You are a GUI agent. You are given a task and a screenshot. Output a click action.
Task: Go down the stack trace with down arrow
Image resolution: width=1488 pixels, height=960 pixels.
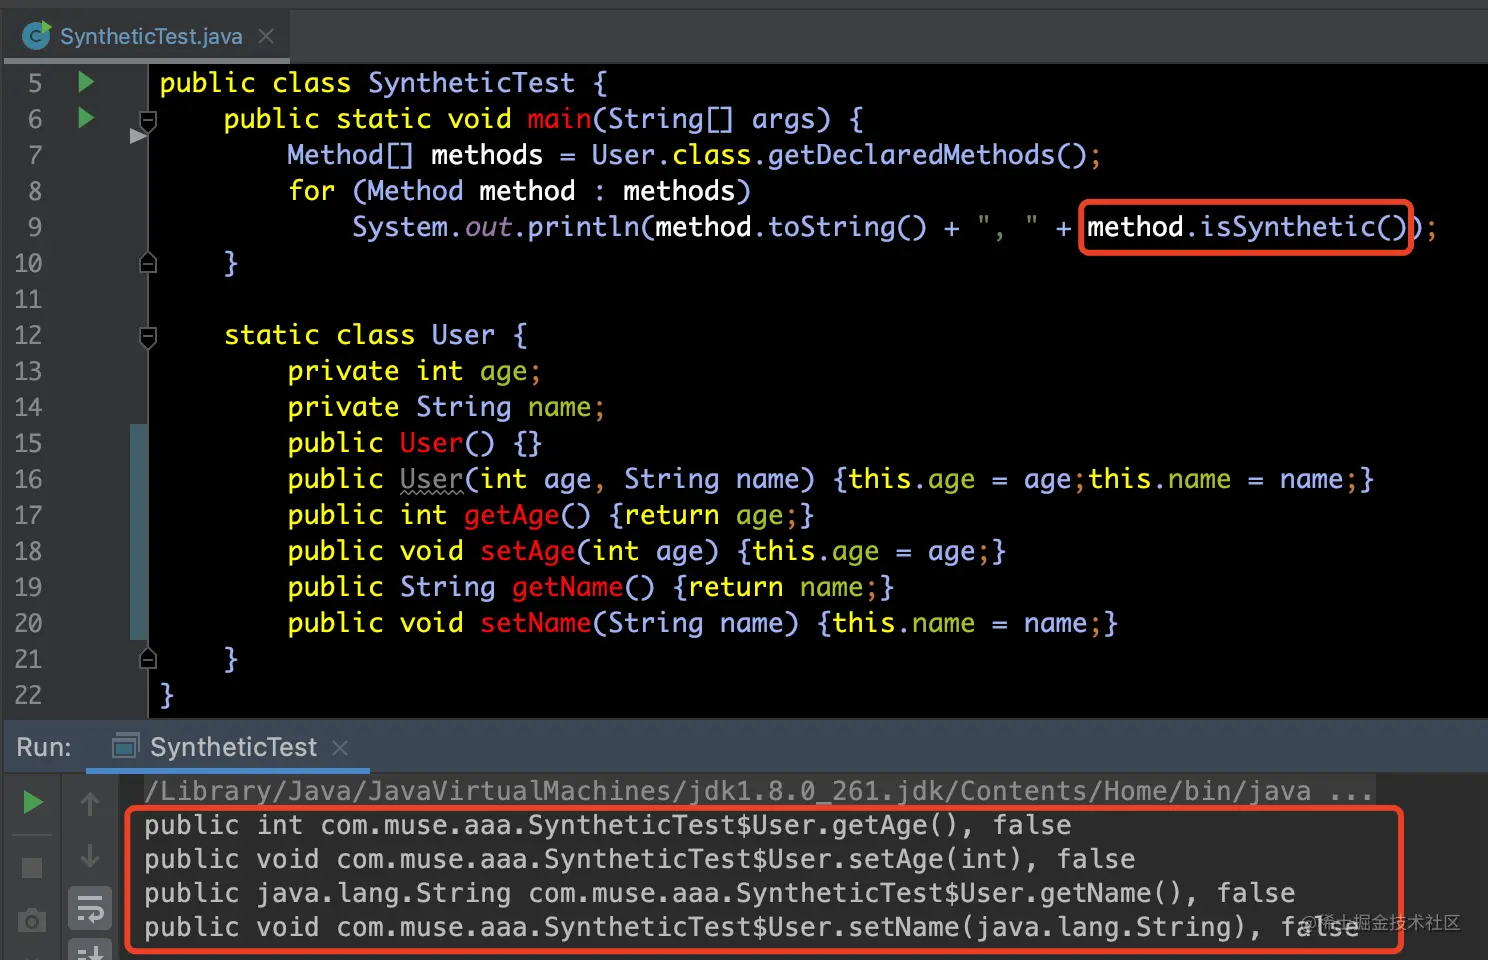click(90, 856)
